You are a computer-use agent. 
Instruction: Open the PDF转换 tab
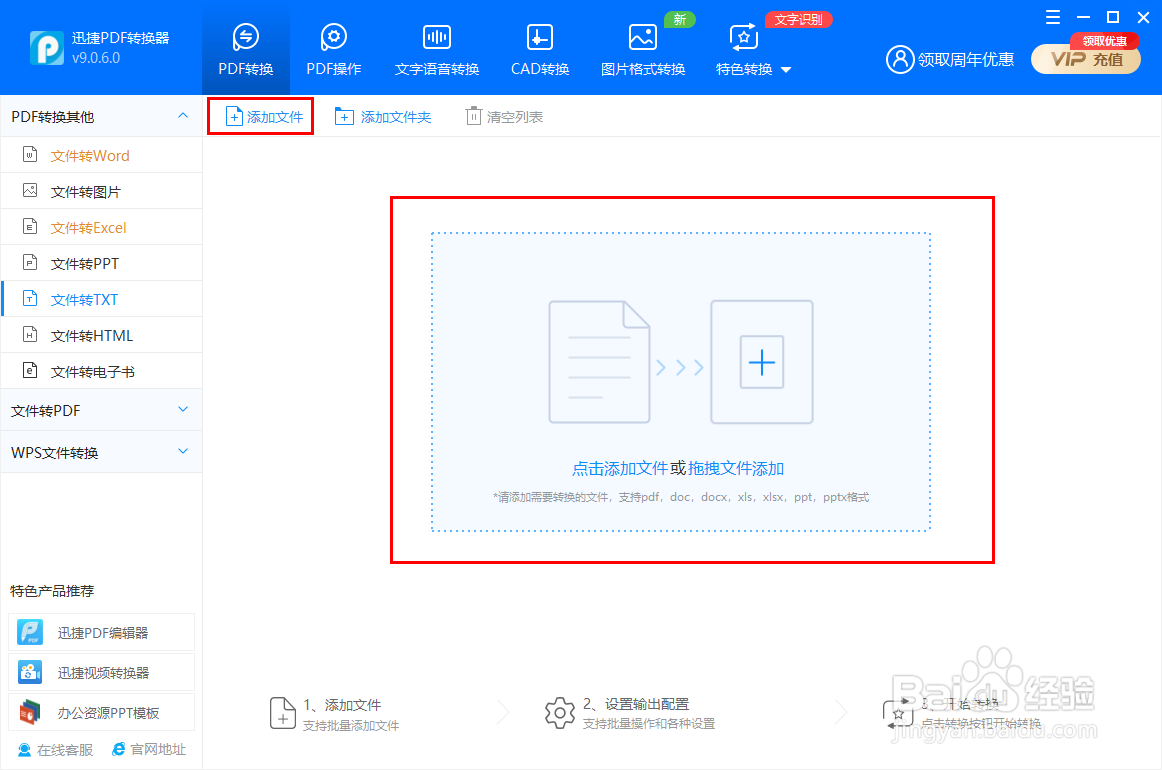pos(245,49)
